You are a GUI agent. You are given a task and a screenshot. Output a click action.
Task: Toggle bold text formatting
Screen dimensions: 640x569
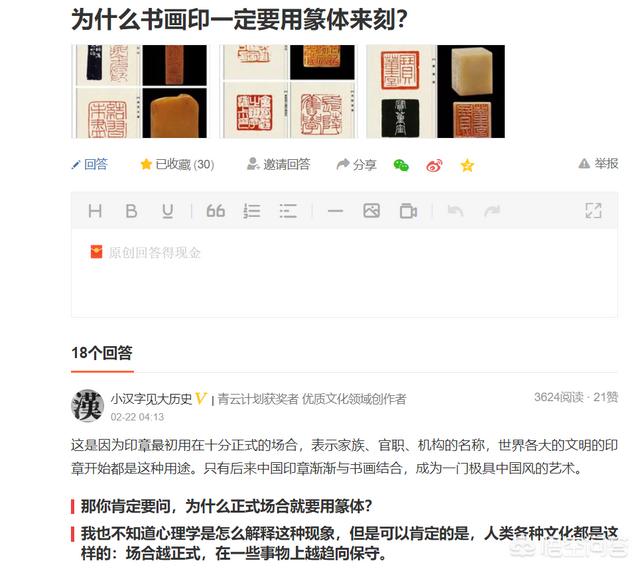pos(131,211)
